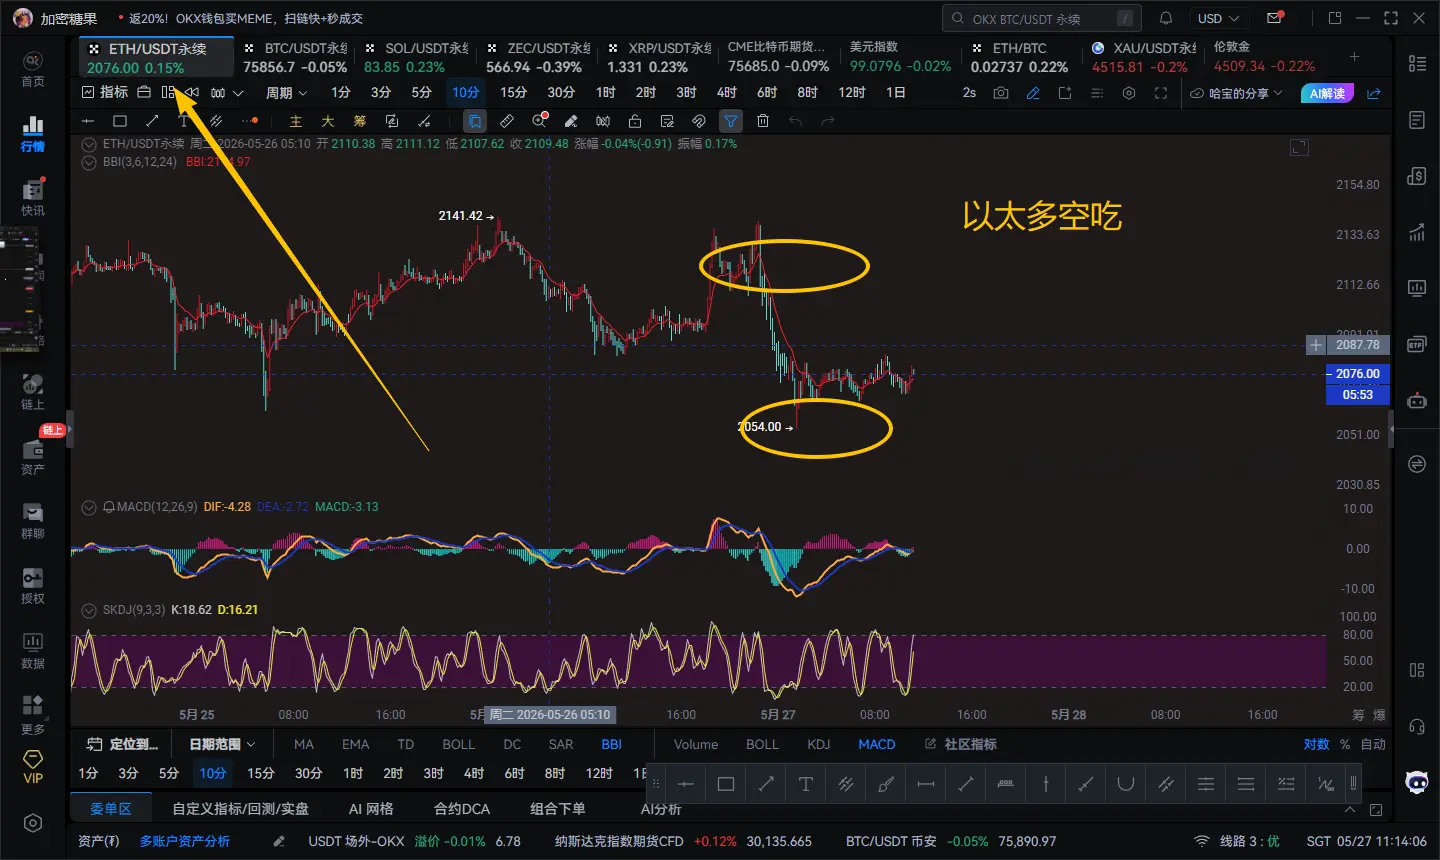Open the USD currency dropdown
This screenshot has height=860, width=1440.
(1218, 18)
